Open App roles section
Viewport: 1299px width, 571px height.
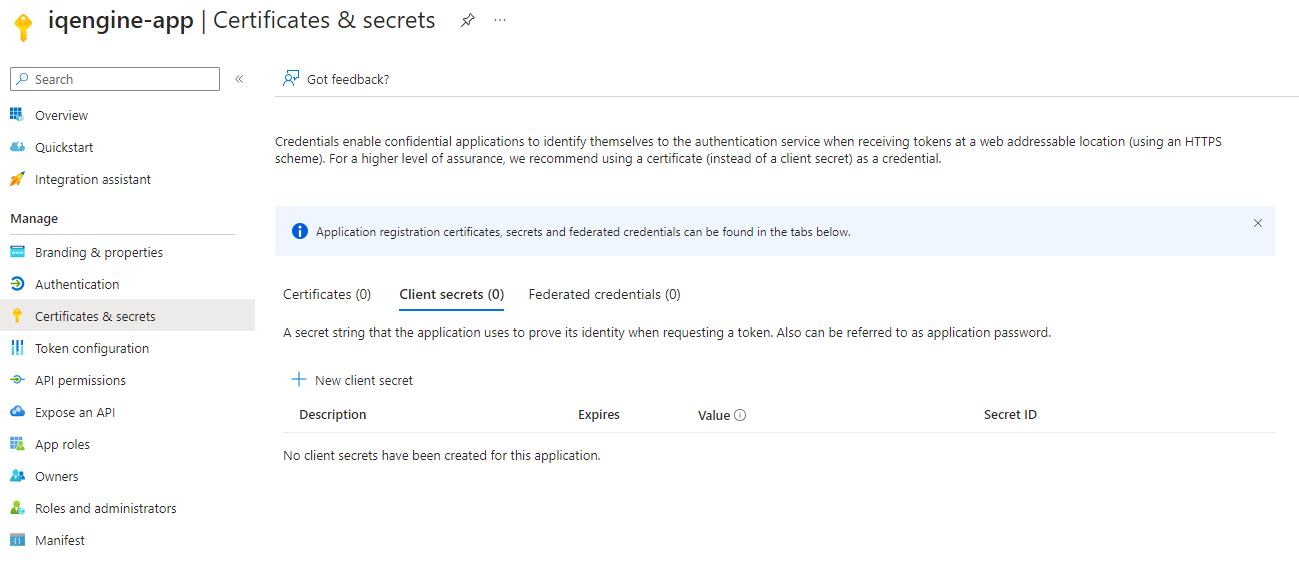pyautogui.click(x=62, y=444)
